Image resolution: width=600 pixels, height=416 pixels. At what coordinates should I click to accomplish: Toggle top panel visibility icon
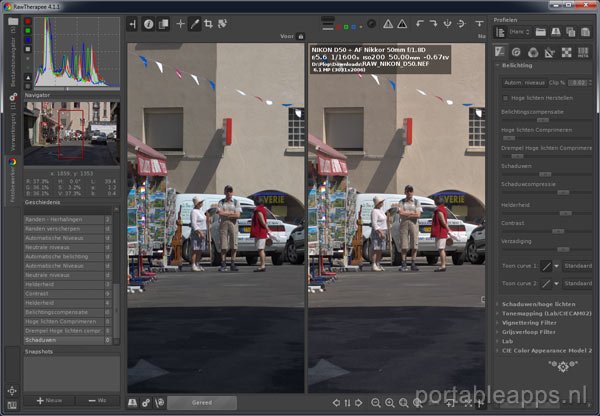pos(479,24)
